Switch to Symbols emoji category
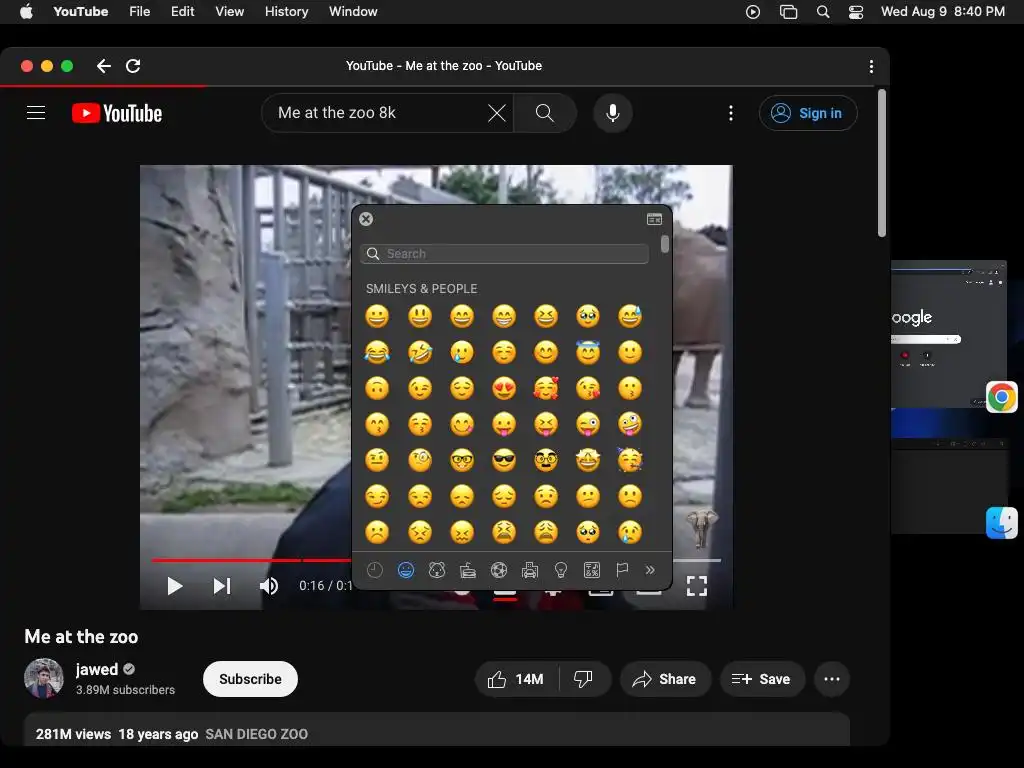The image size is (1024, 768). [592, 570]
